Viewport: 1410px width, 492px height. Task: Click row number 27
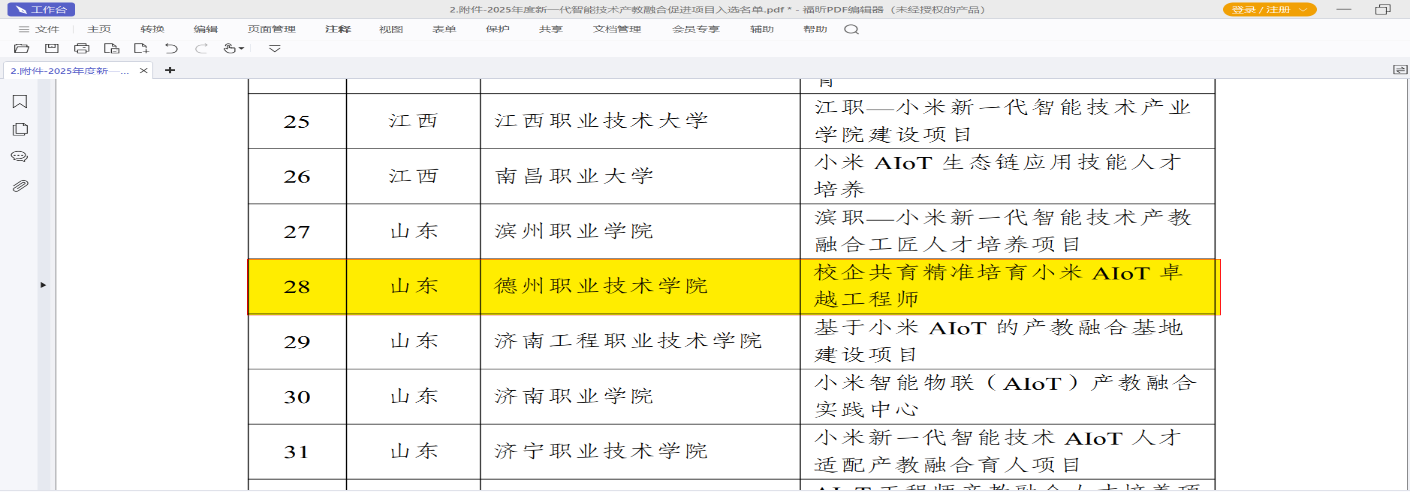click(297, 232)
